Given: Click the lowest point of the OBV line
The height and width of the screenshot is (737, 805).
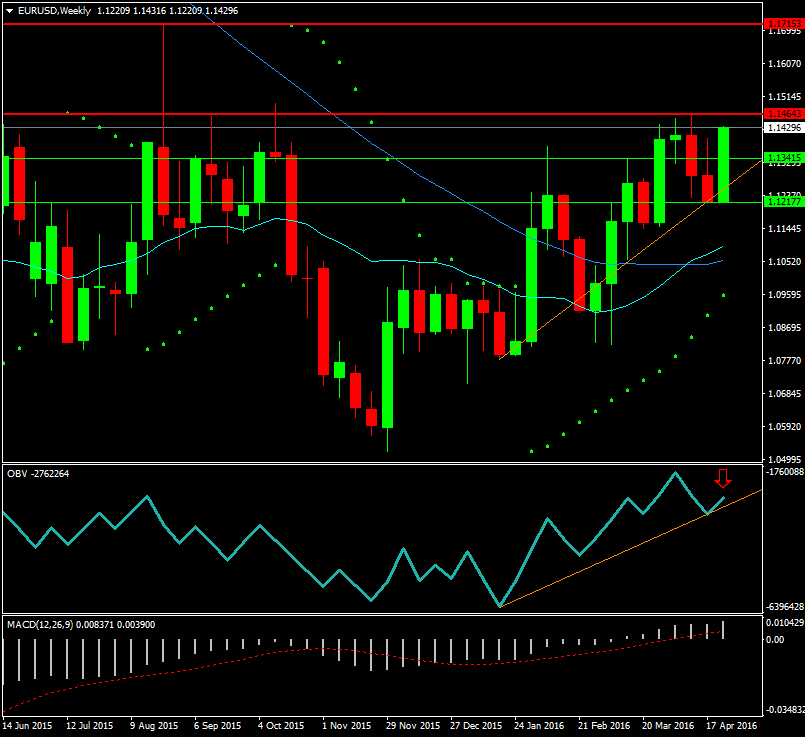Looking at the screenshot, I should [499, 605].
